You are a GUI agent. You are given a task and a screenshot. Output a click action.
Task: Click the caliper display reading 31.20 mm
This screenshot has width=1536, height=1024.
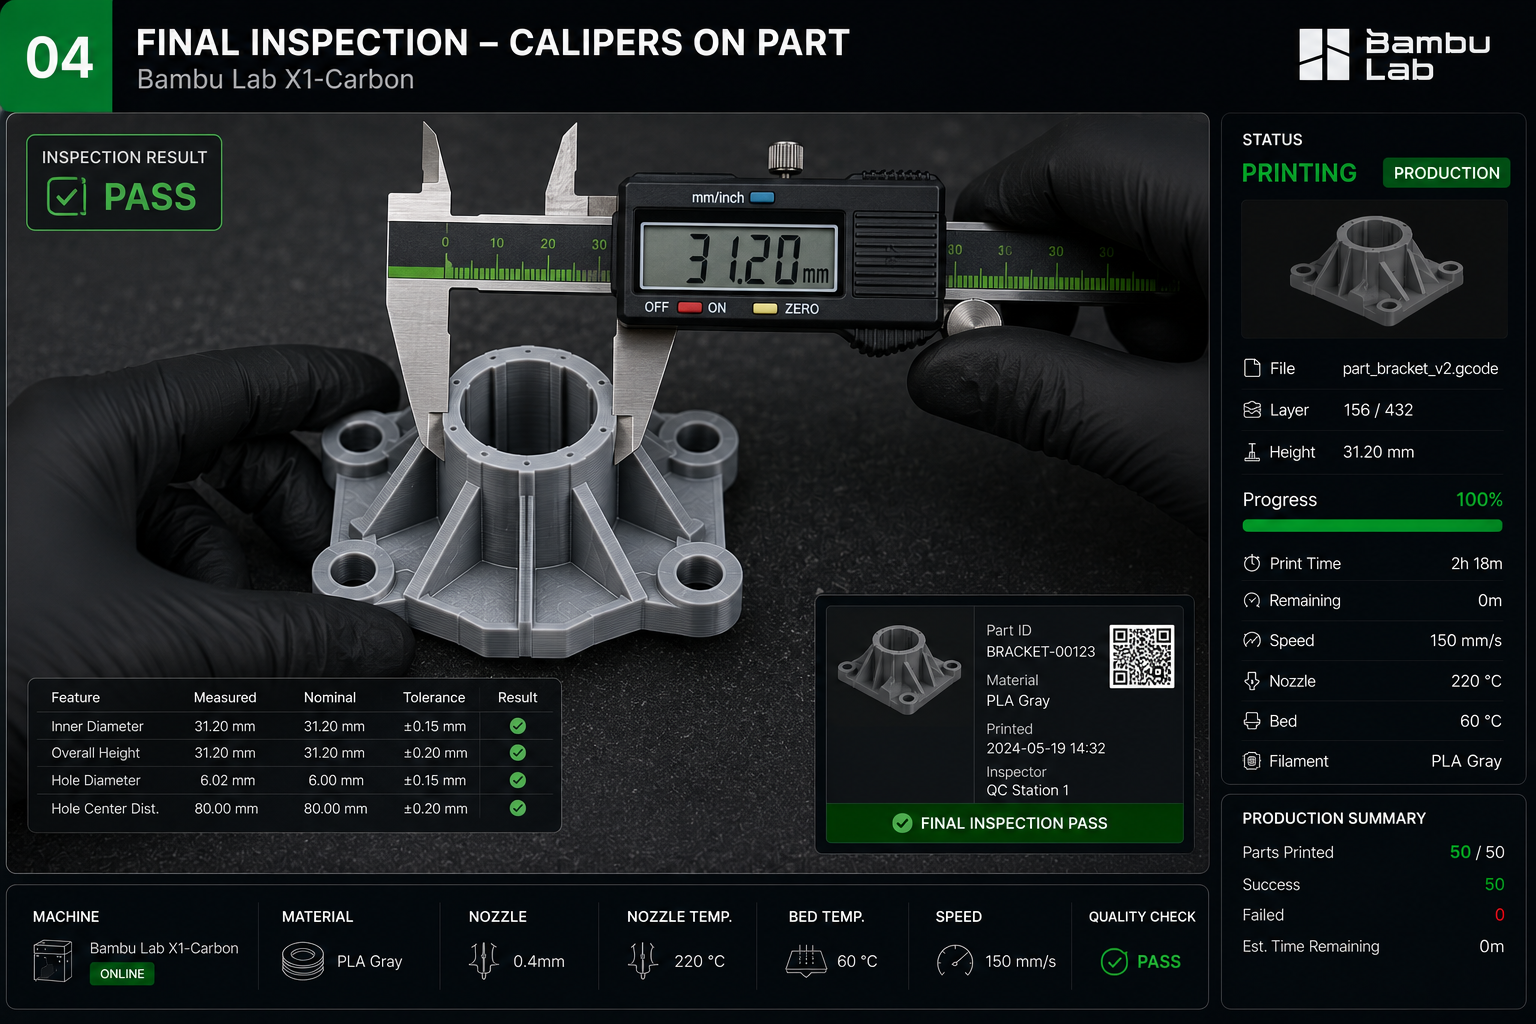(x=737, y=258)
